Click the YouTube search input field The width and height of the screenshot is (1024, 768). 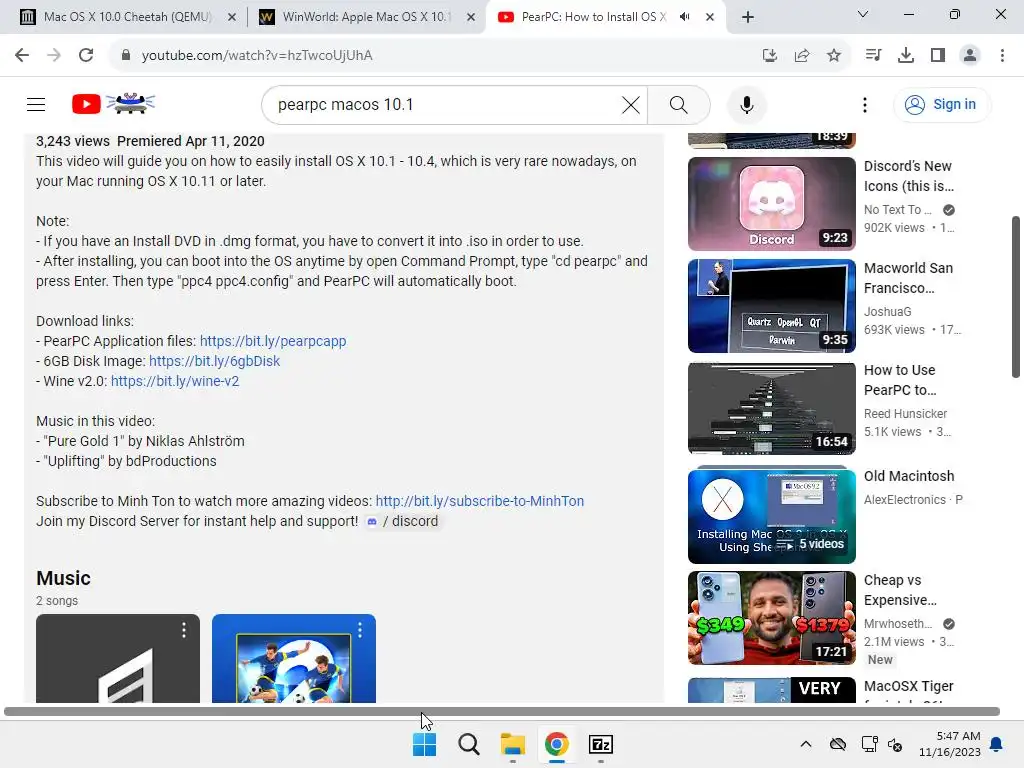(444, 105)
